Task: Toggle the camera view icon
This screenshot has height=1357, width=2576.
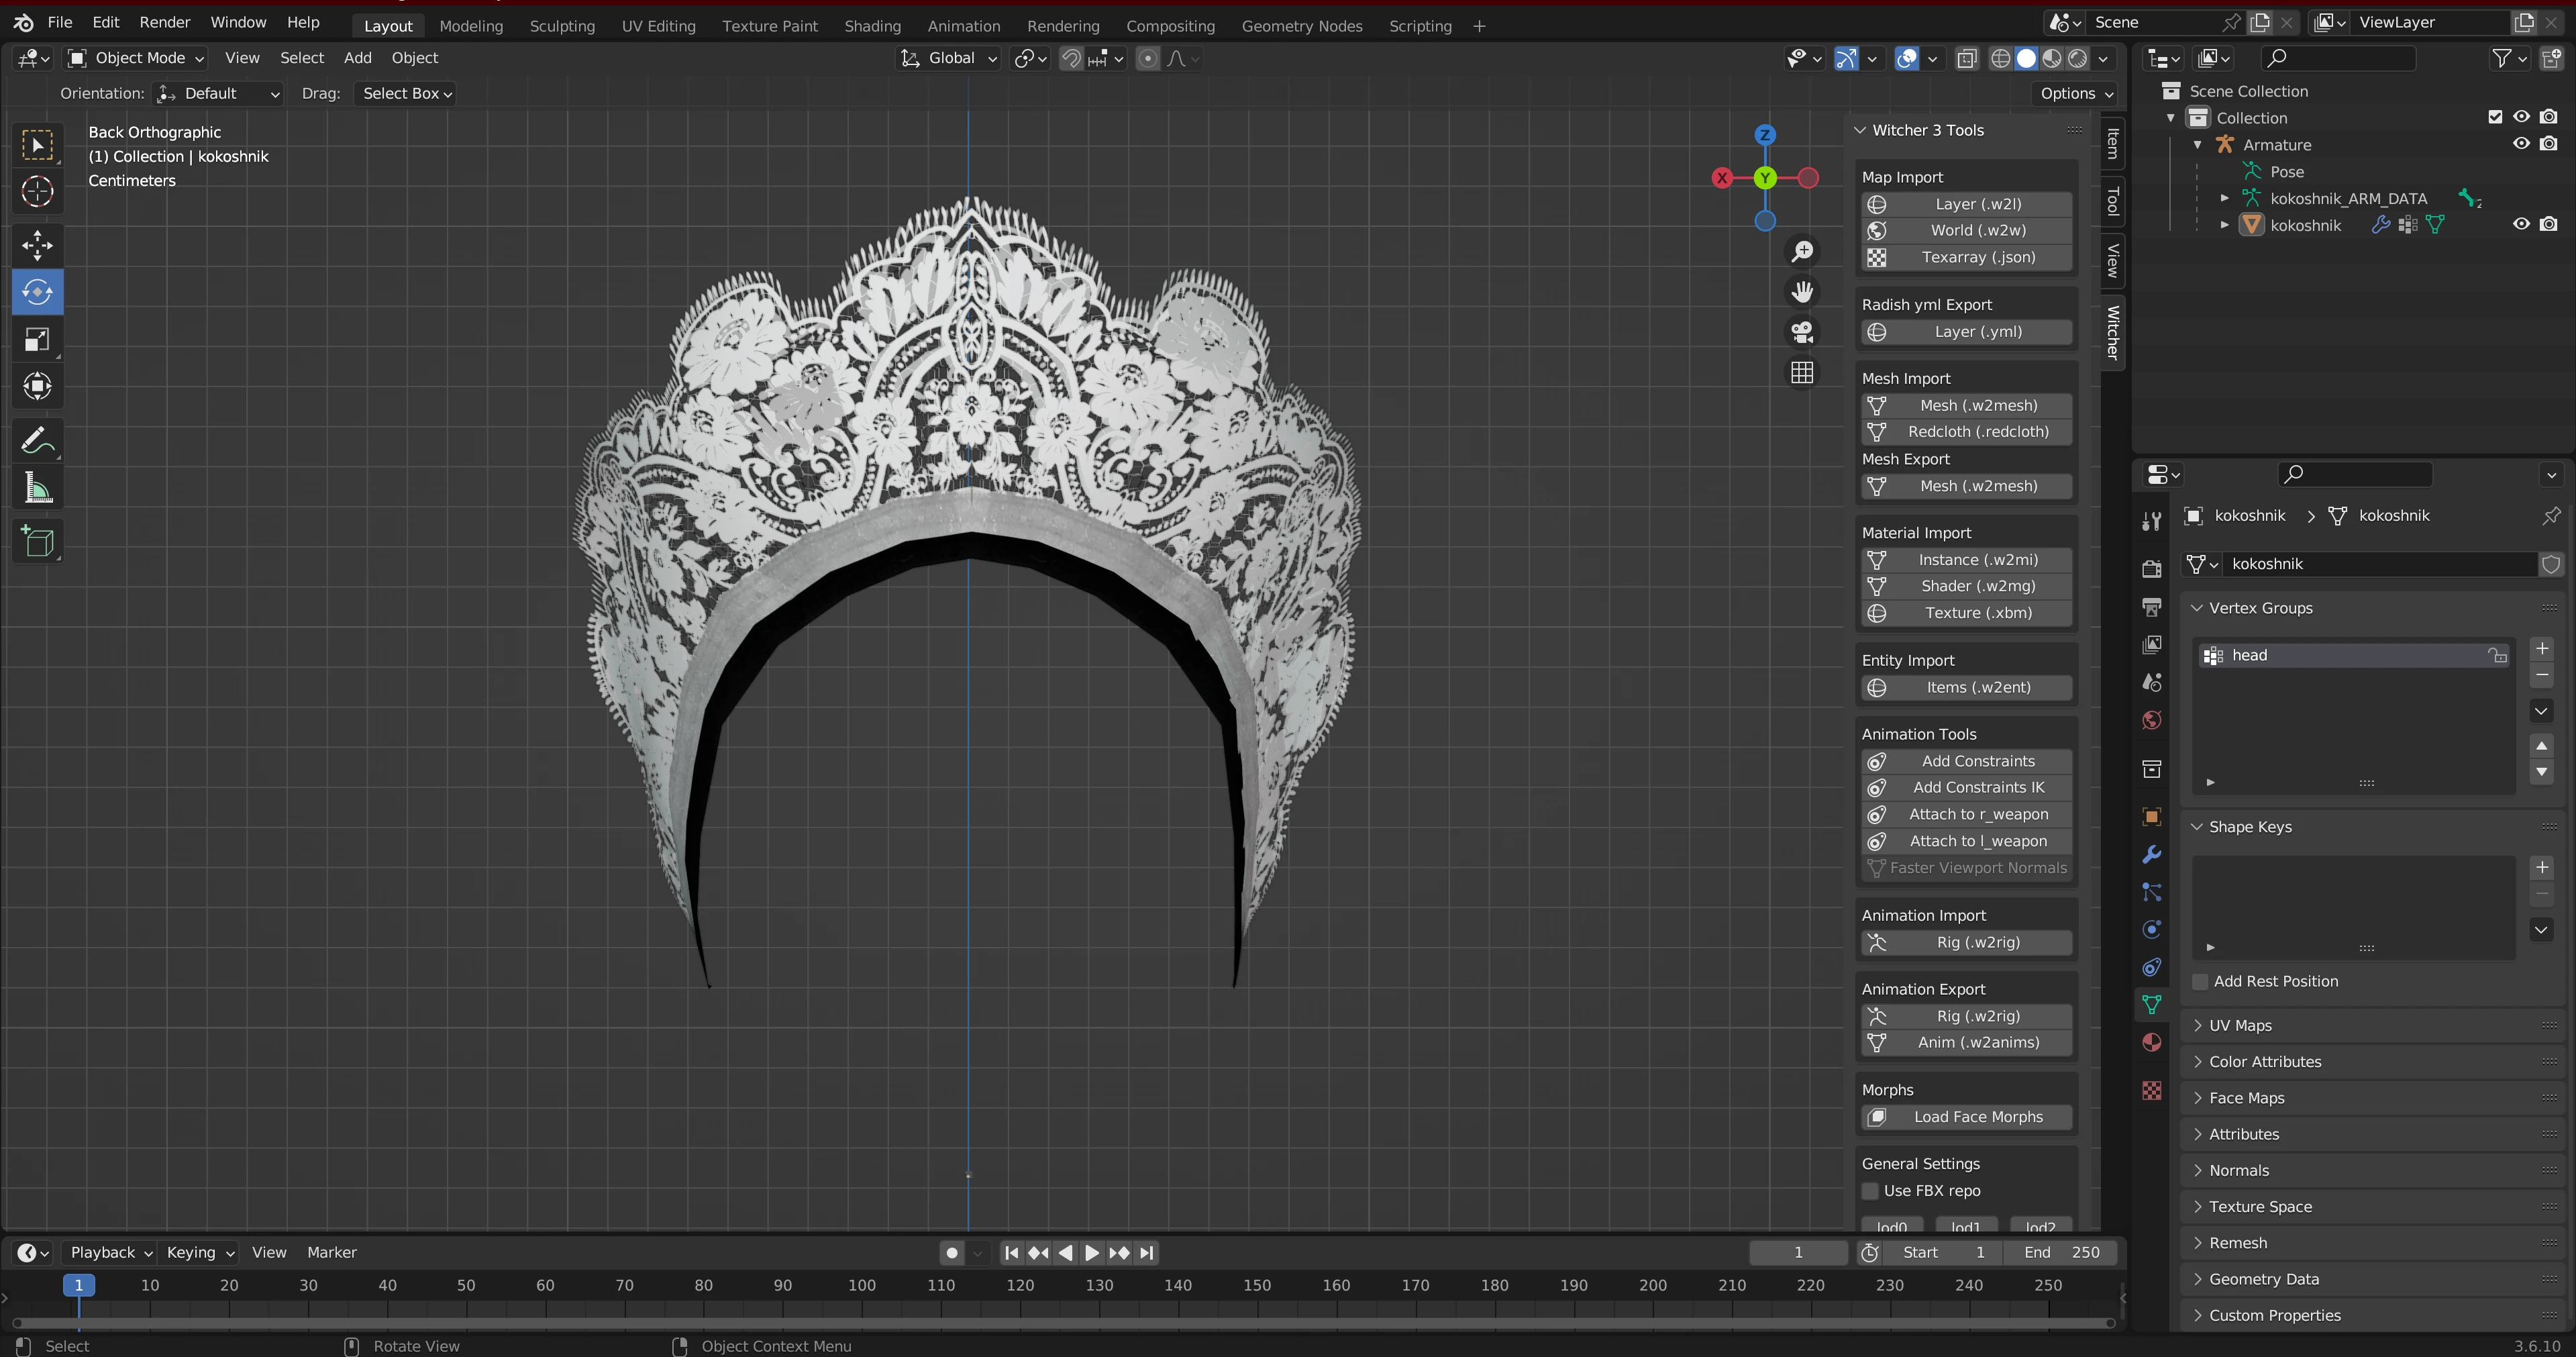Action: pos(1802,332)
